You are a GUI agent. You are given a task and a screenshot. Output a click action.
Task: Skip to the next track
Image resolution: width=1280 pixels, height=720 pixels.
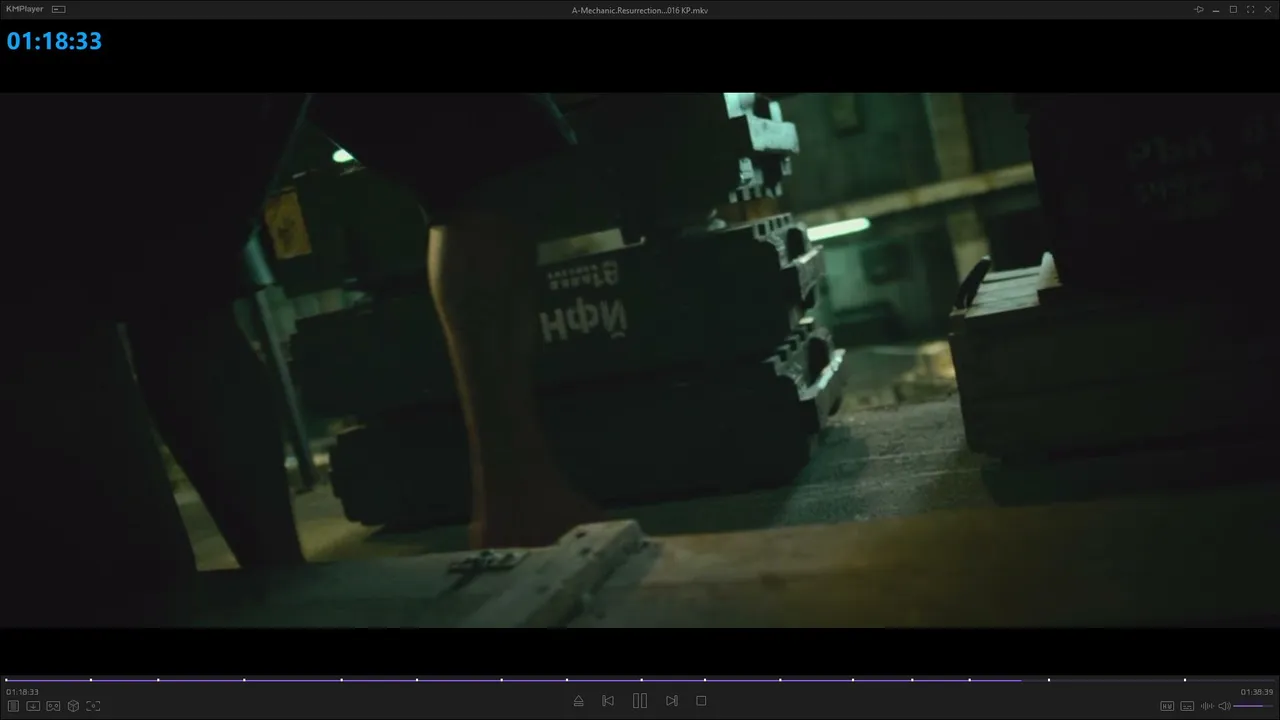pos(672,701)
